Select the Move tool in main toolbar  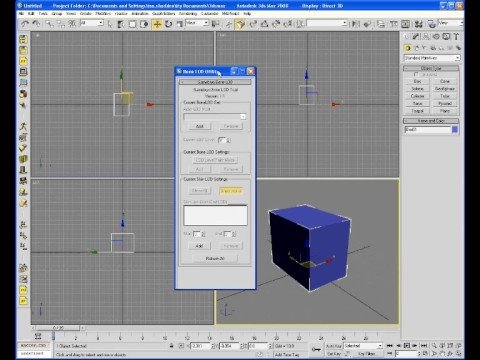tap(157, 24)
